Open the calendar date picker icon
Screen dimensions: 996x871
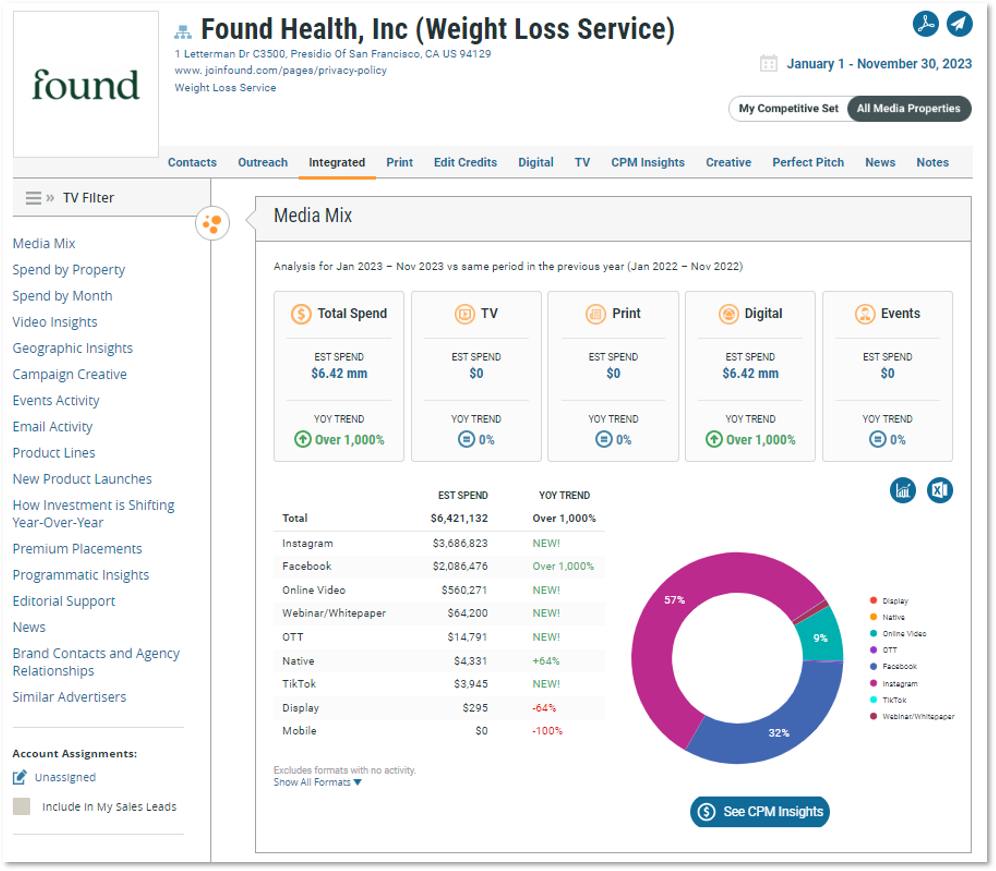[x=769, y=64]
